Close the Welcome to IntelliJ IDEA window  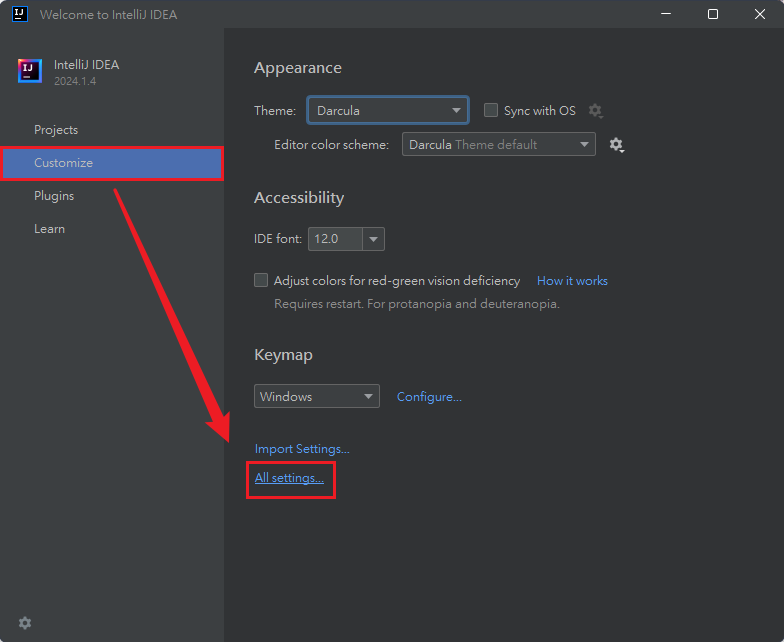pos(760,14)
